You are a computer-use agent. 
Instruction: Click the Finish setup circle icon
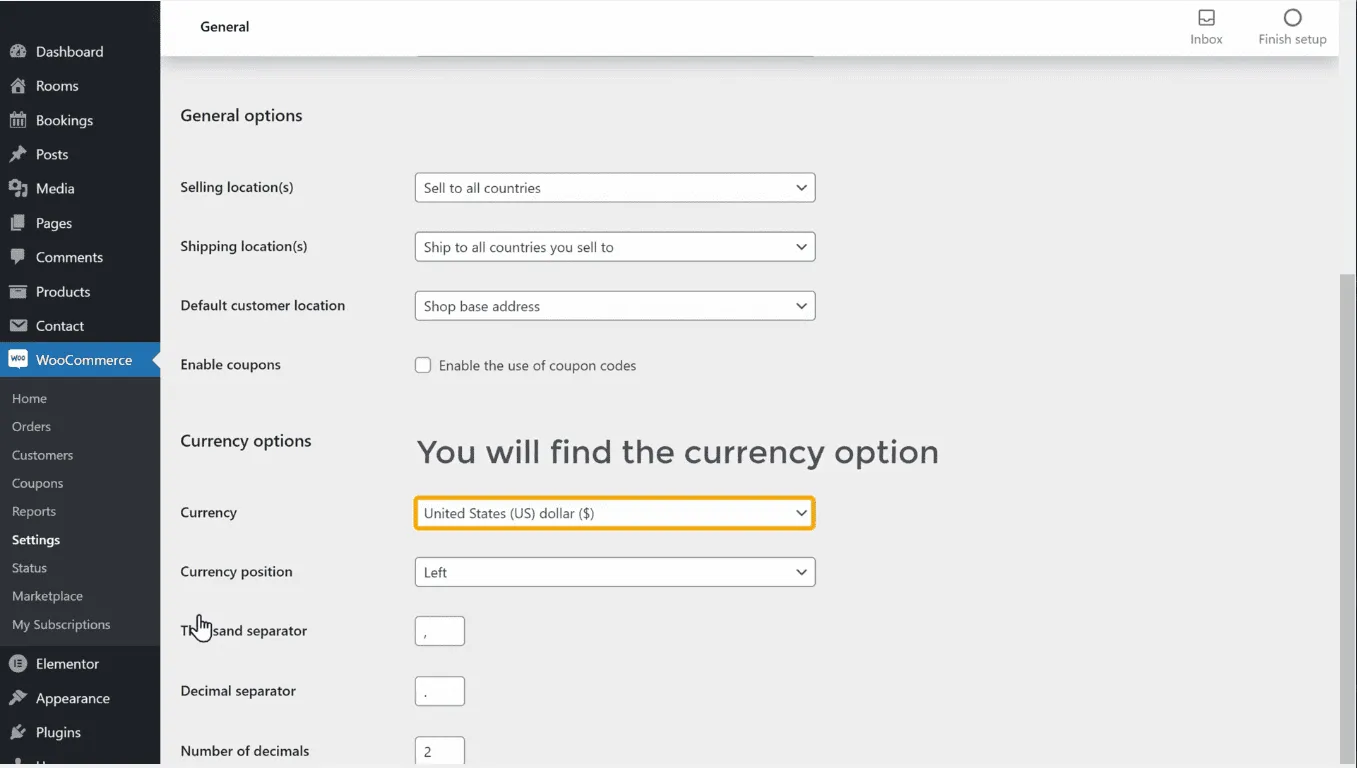[1292, 18]
